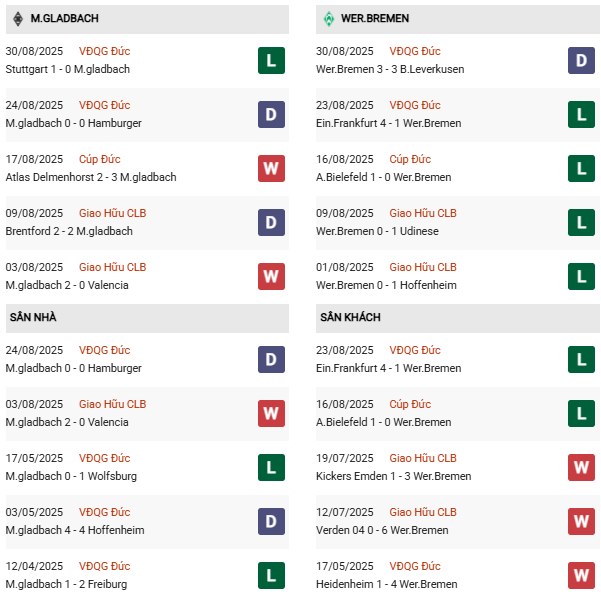Viewport: 601px width, 602px height.
Task: Click the L badge for Wer.Bremen 0-1 Udinese
Action: coord(581,222)
